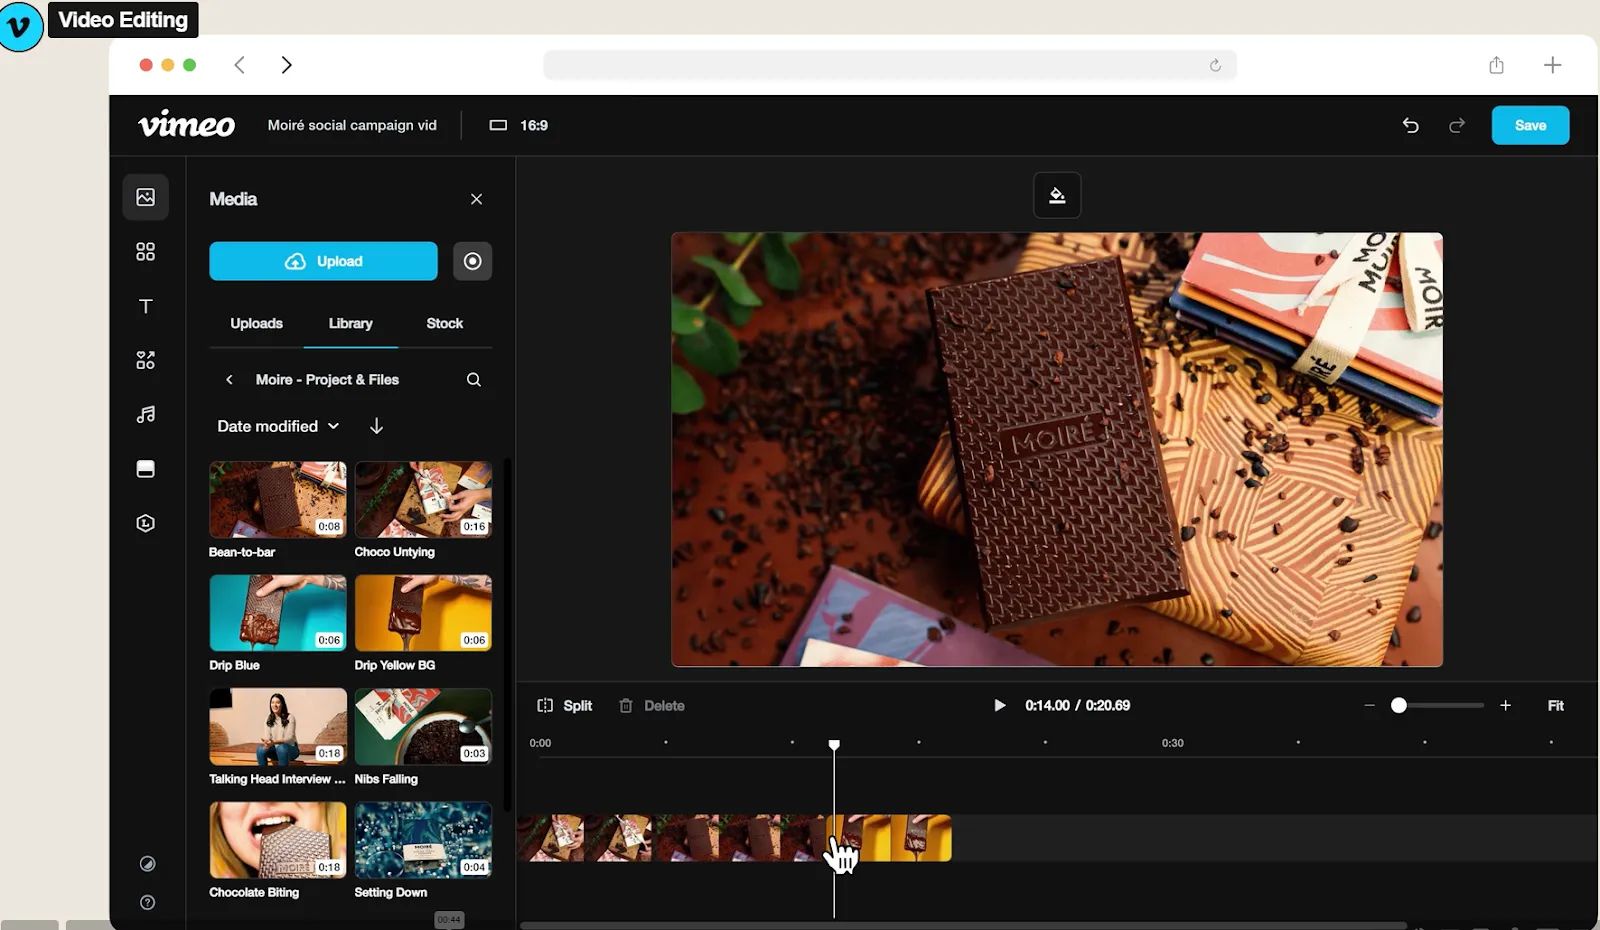This screenshot has height=930, width=1600.
Task: Close the Media panel
Action: tap(476, 199)
